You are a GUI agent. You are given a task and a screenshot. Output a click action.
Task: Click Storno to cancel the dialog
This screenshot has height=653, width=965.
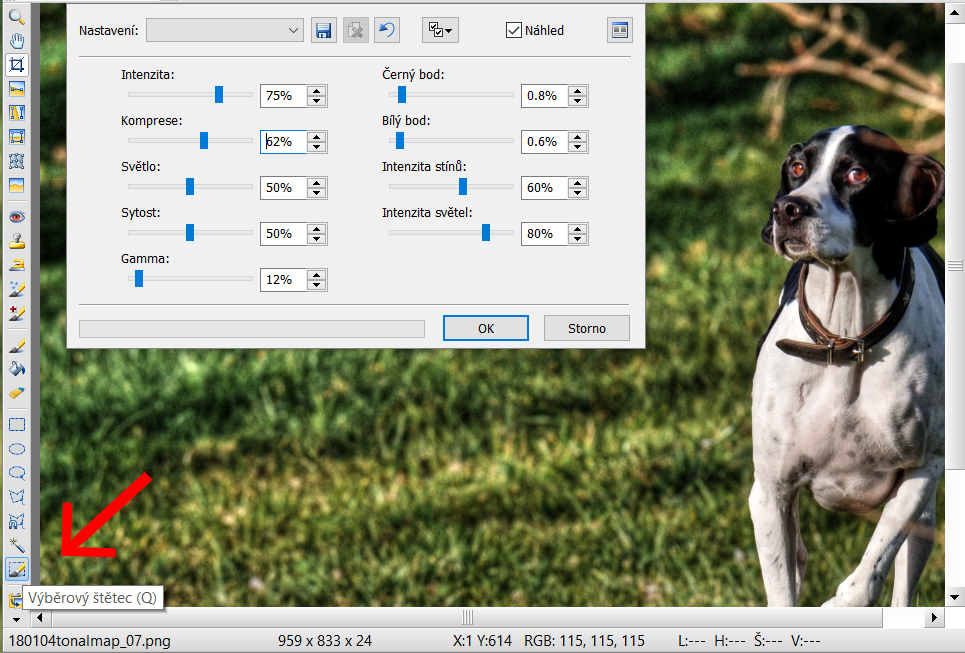587,328
